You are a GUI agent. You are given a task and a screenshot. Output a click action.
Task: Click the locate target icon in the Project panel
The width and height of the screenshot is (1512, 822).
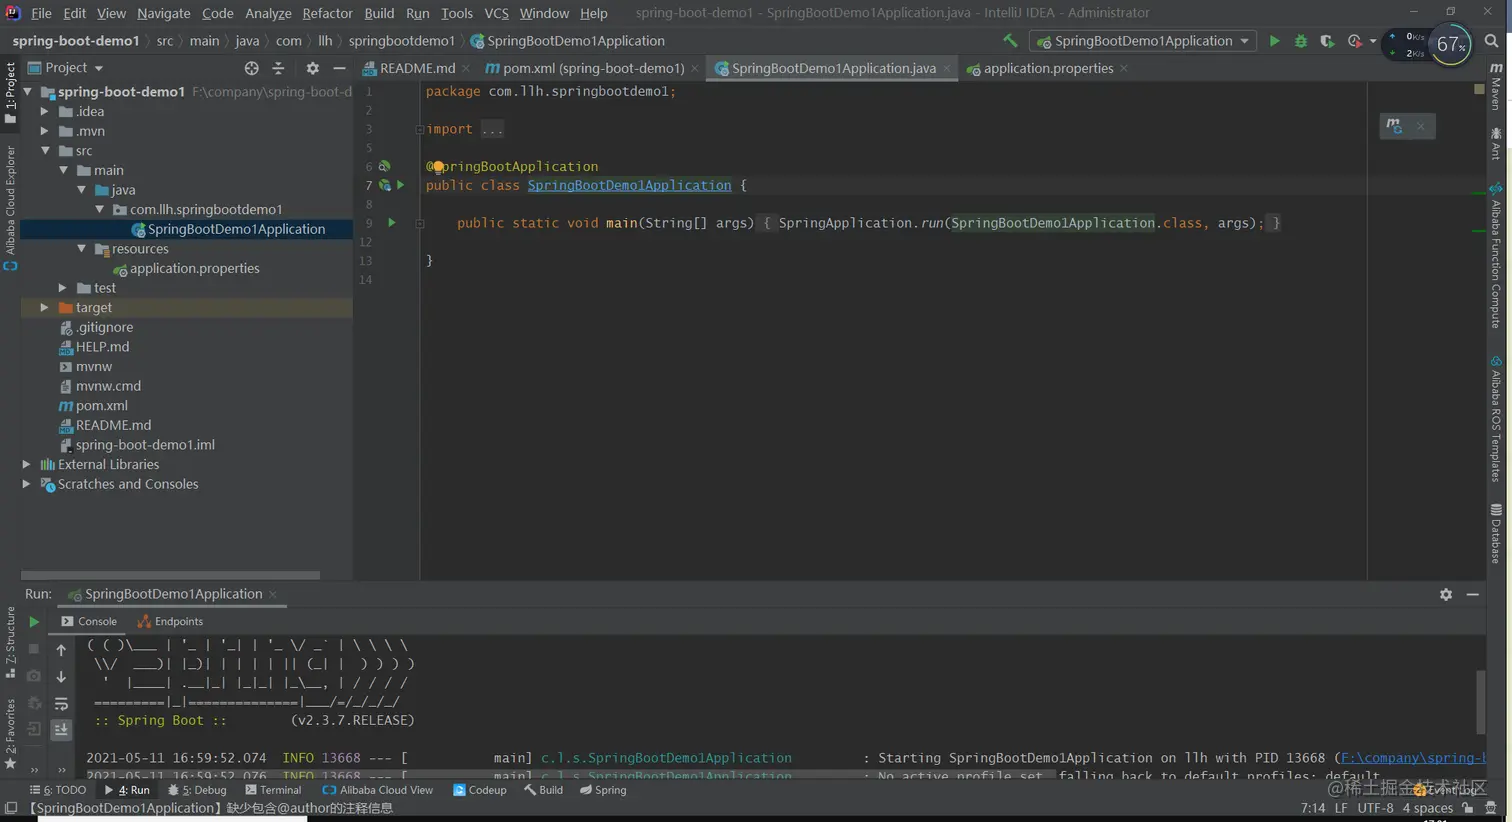[x=251, y=68]
